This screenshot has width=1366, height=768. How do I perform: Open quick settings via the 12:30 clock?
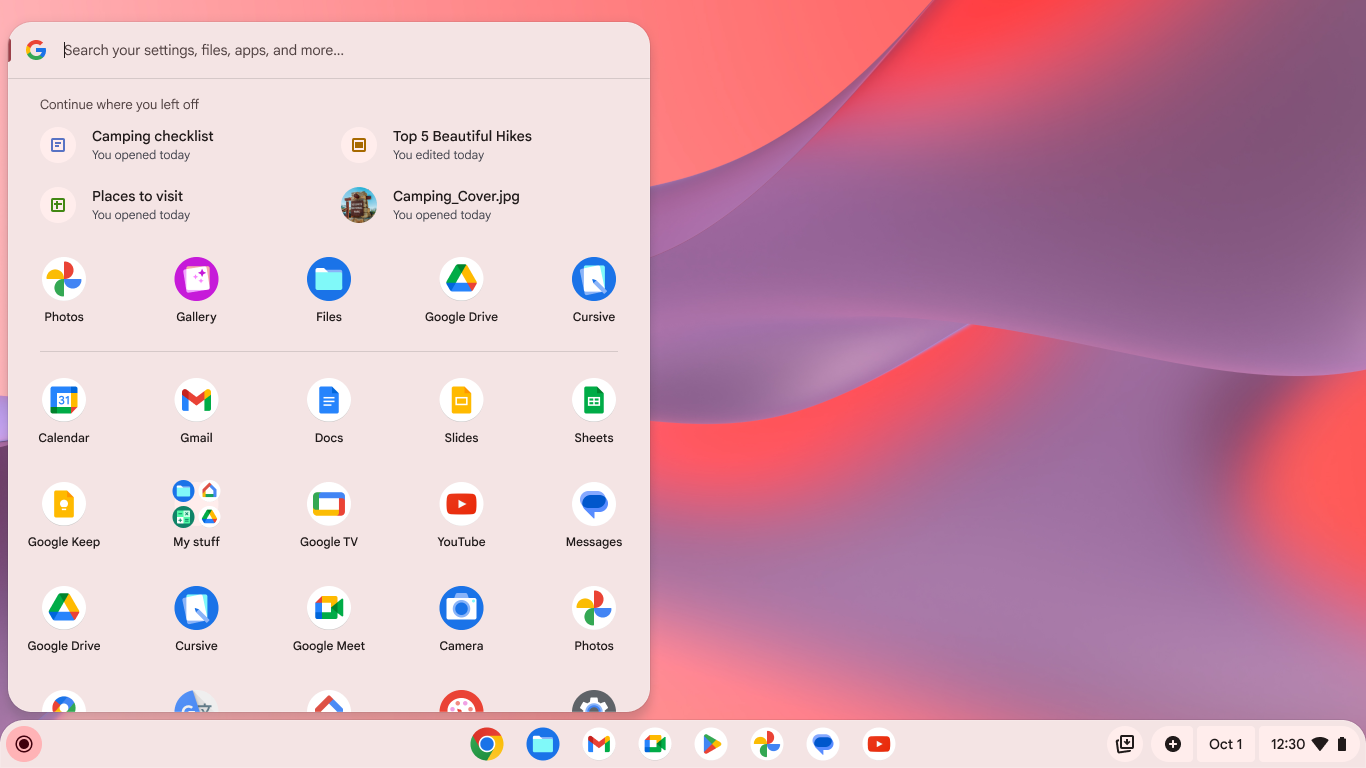point(1288,744)
